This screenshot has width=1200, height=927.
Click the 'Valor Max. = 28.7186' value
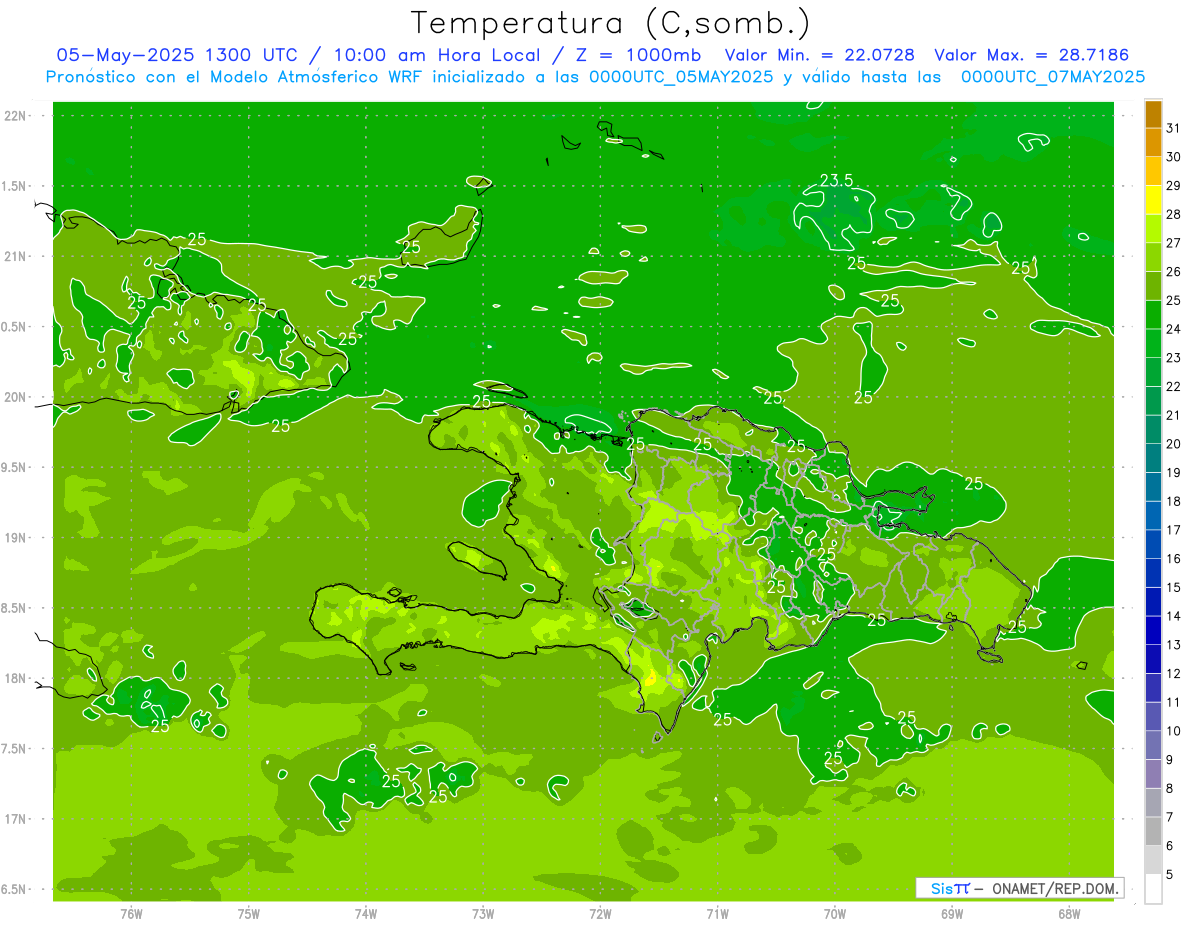pos(1032,55)
